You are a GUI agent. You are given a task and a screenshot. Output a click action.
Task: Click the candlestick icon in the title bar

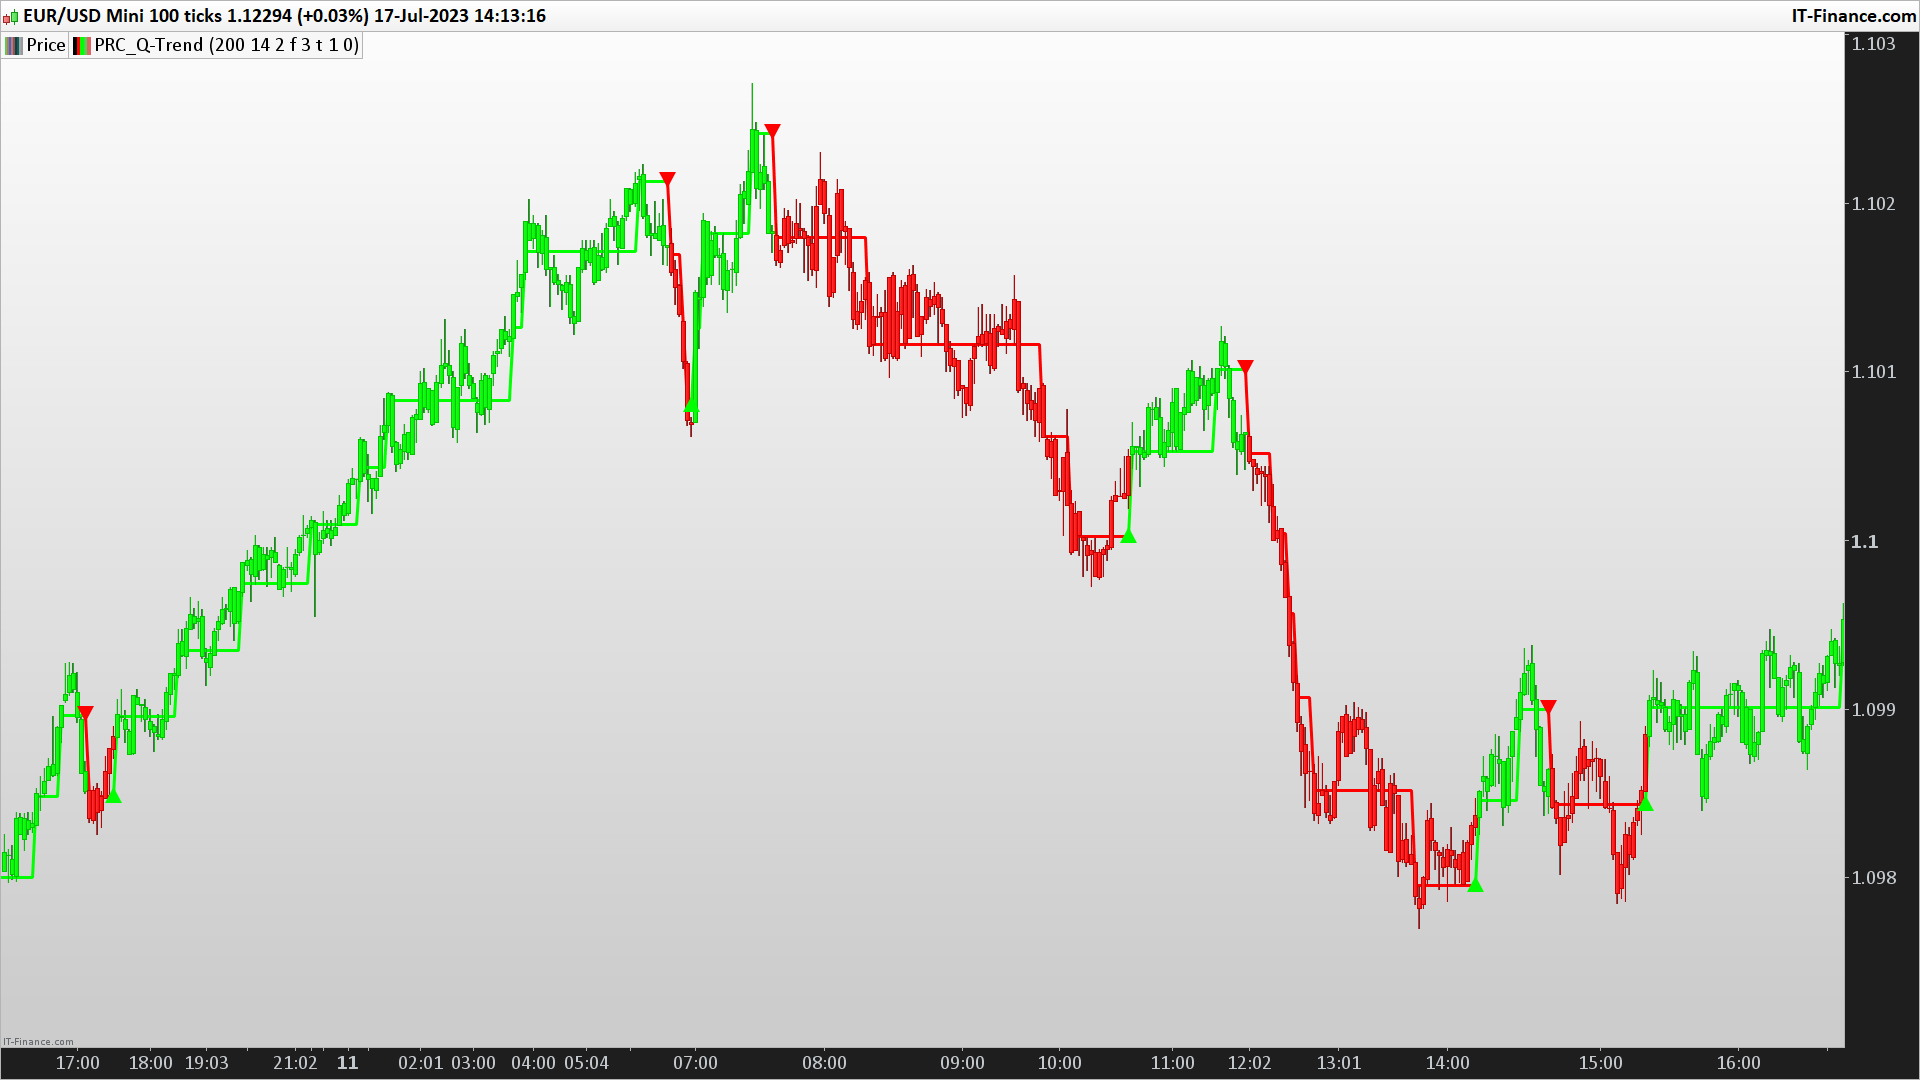coord(10,17)
